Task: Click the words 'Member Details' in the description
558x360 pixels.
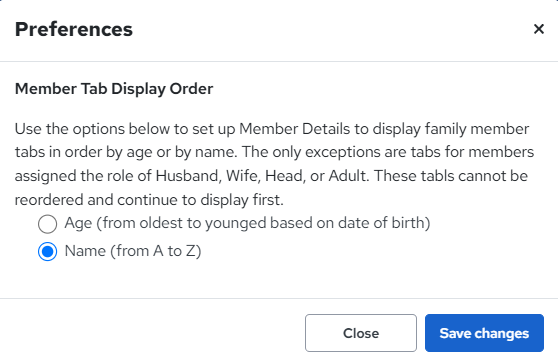Action: (295, 129)
